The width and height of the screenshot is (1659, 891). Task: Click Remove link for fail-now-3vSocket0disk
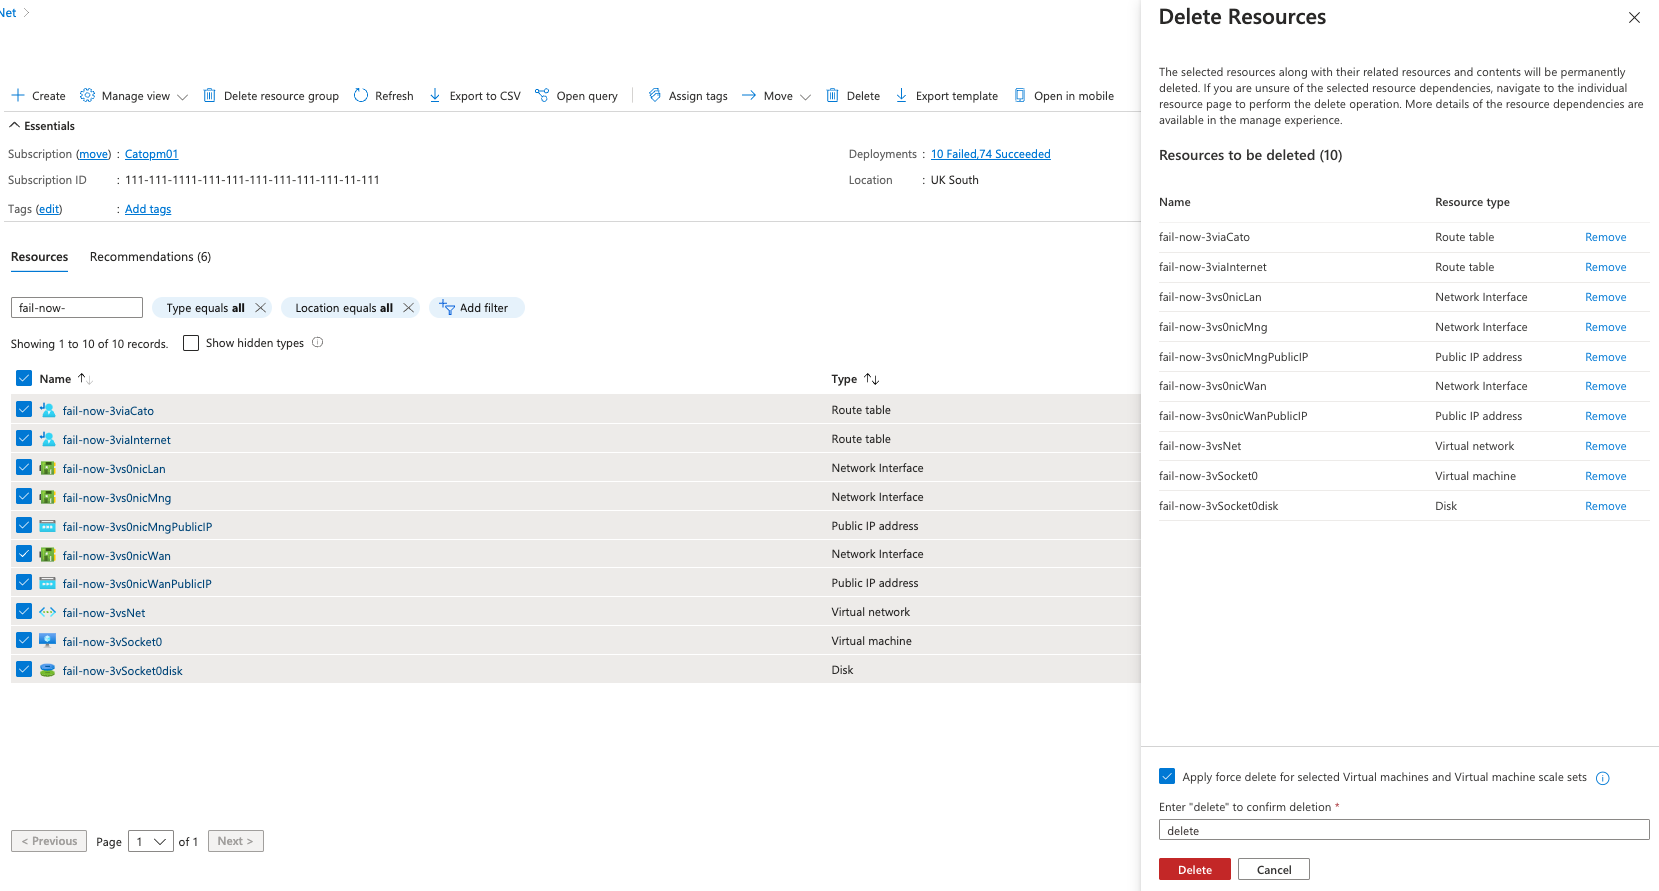click(1605, 506)
